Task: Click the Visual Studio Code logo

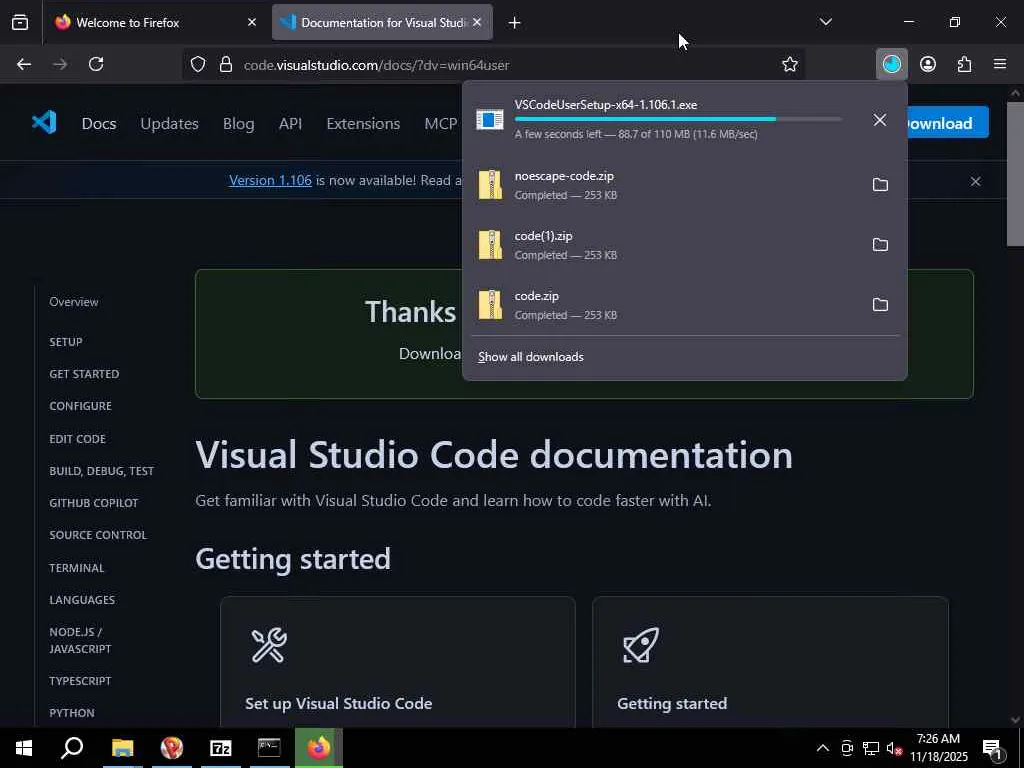Action: [44, 123]
